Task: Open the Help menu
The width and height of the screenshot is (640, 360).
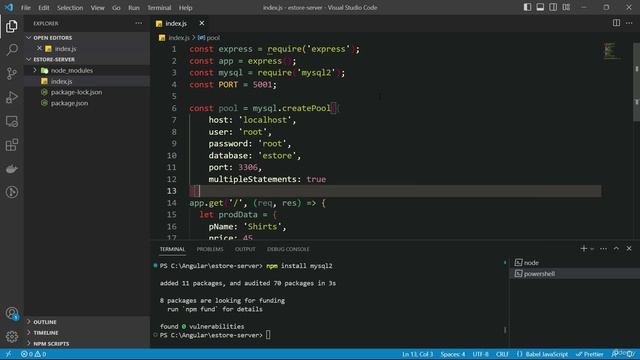Action: [185, 7]
